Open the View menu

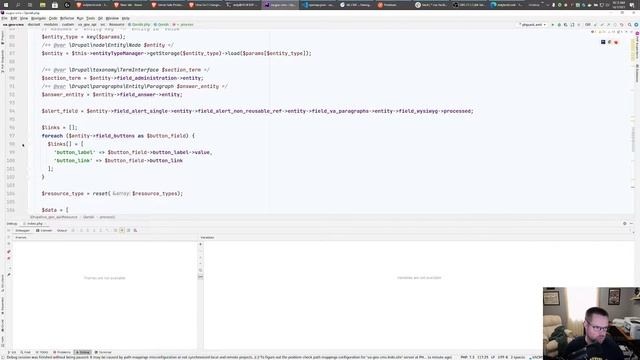pos(24,18)
